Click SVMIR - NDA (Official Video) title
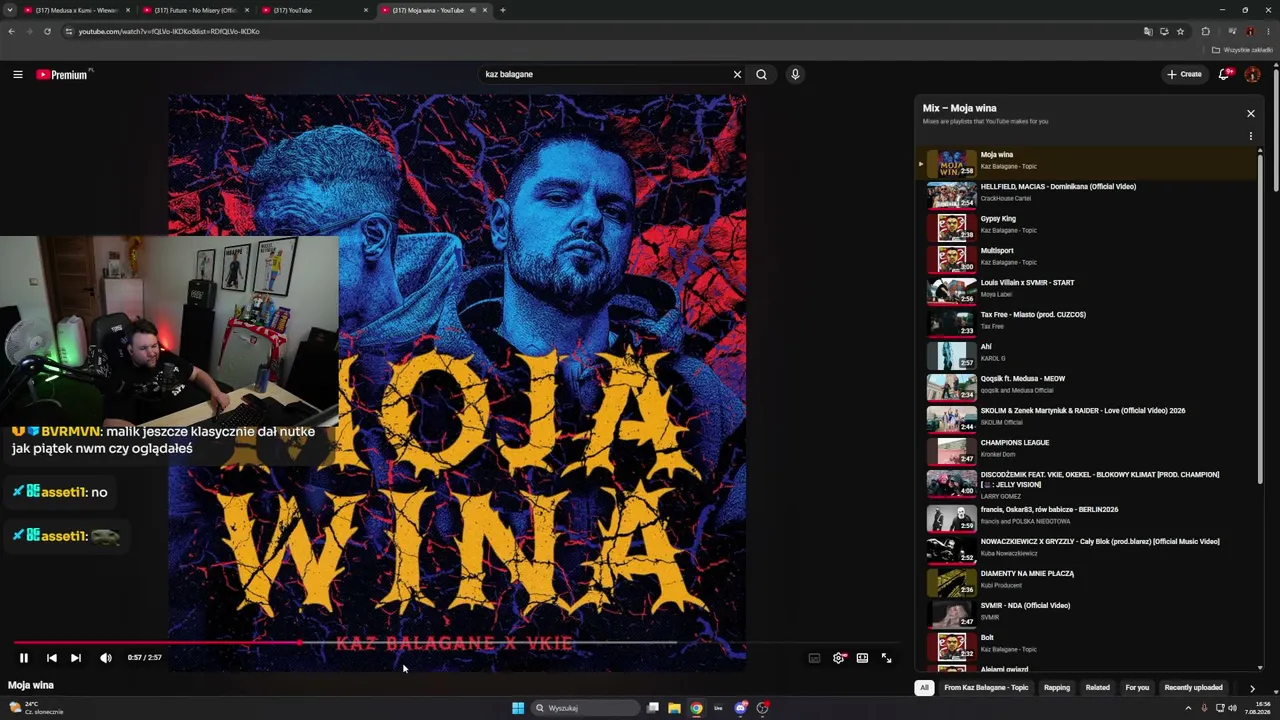 pyautogui.click(x=1025, y=606)
